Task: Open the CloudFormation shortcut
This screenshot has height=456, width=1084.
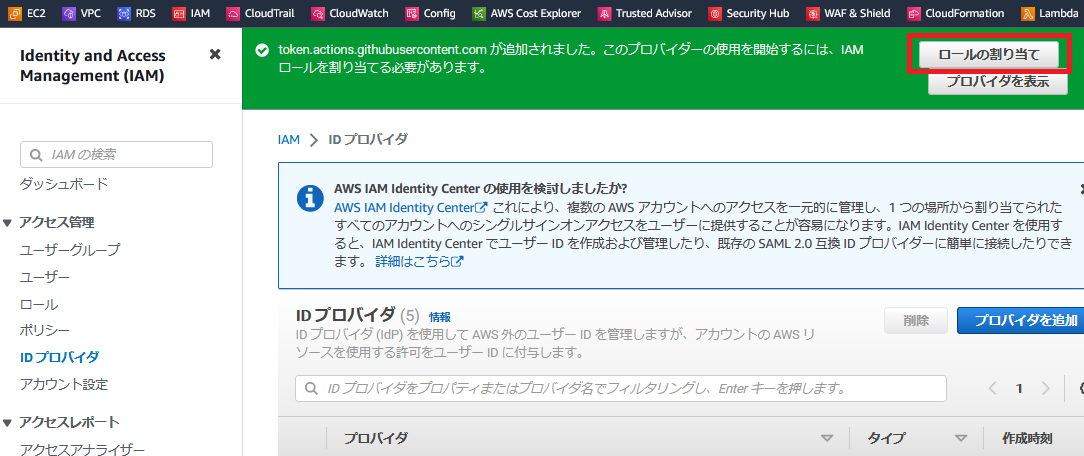Action: (x=956, y=13)
